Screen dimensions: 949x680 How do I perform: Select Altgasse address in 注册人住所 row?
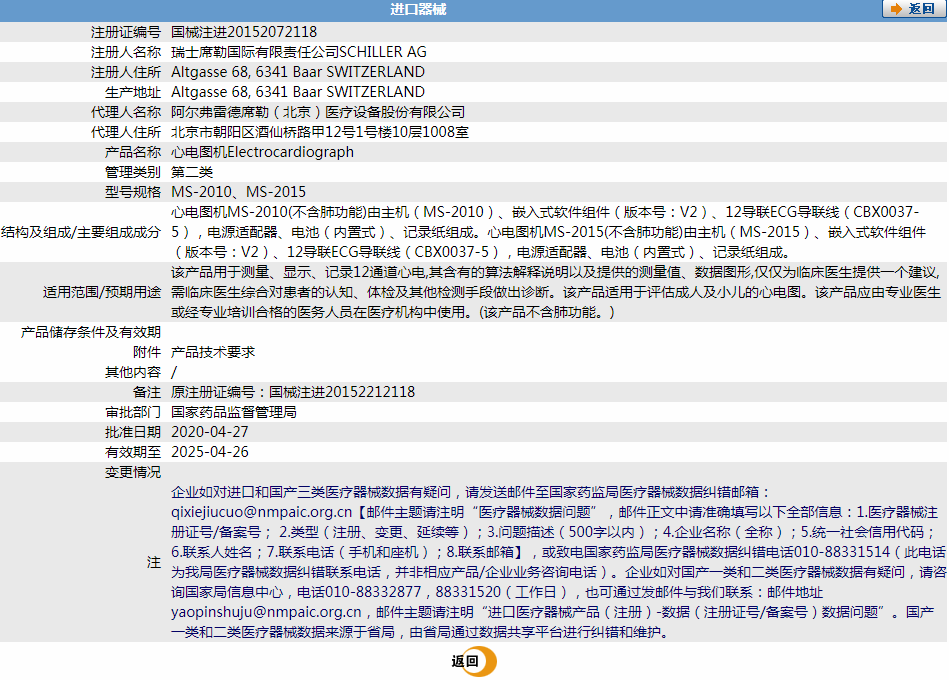point(298,72)
